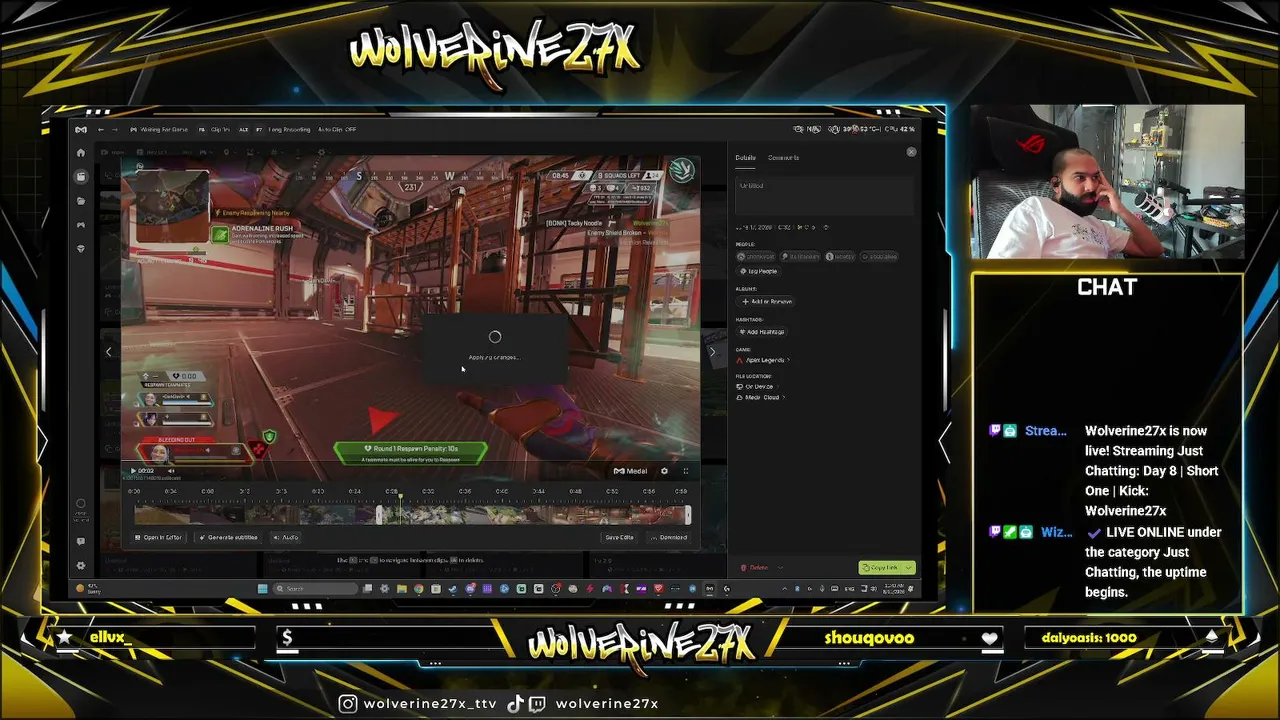Click the TikTok icon in the stream footer
1280x720 pixels.
pos(516,703)
